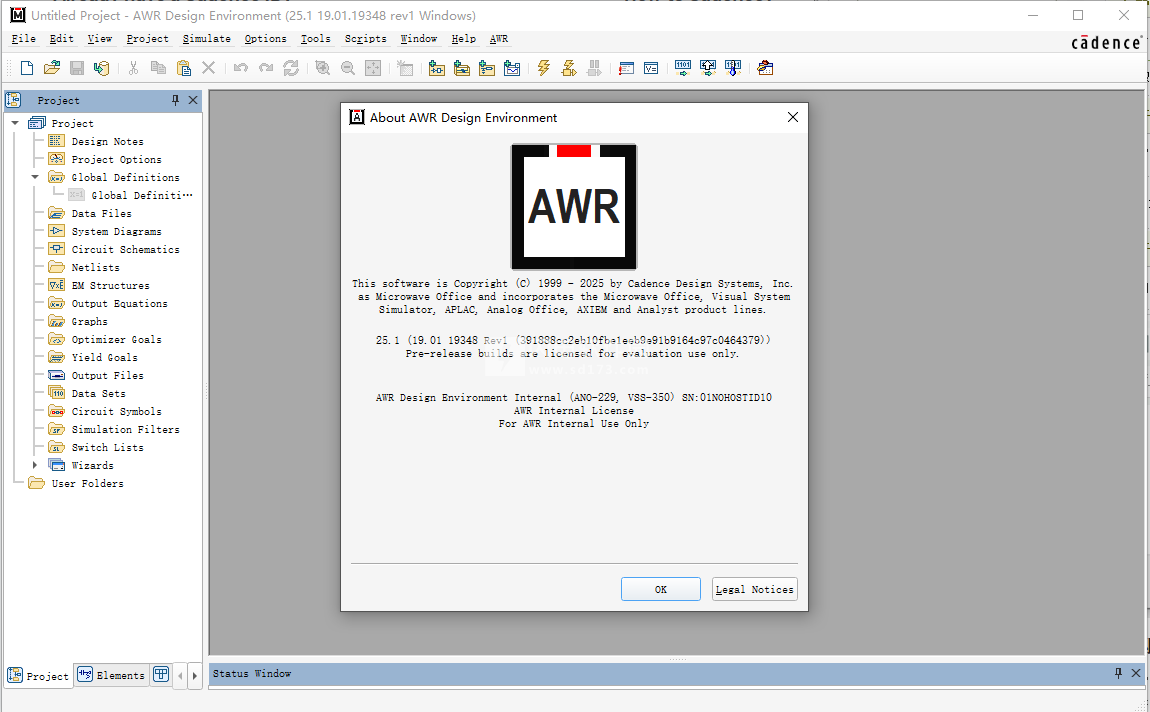Pin the Project panel with pushpin
The width and height of the screenshot is (1150, 712).
point(175,100)
